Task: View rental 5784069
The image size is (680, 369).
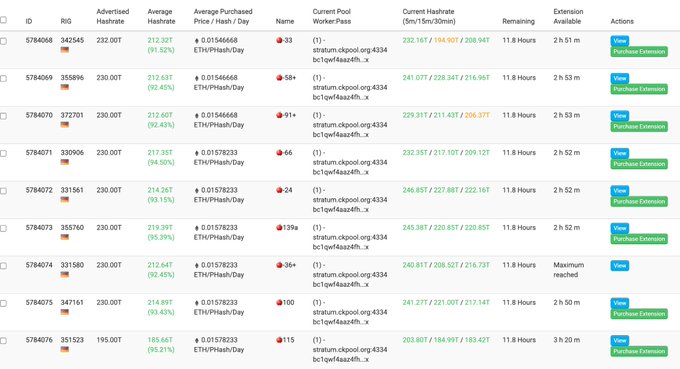Action: pos(620,78)
